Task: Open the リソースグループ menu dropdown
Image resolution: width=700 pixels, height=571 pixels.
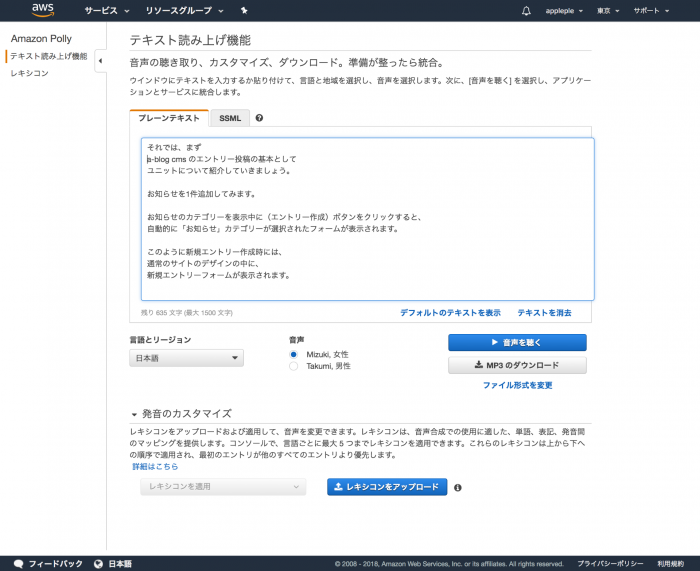Action: (x=184, y=11)
